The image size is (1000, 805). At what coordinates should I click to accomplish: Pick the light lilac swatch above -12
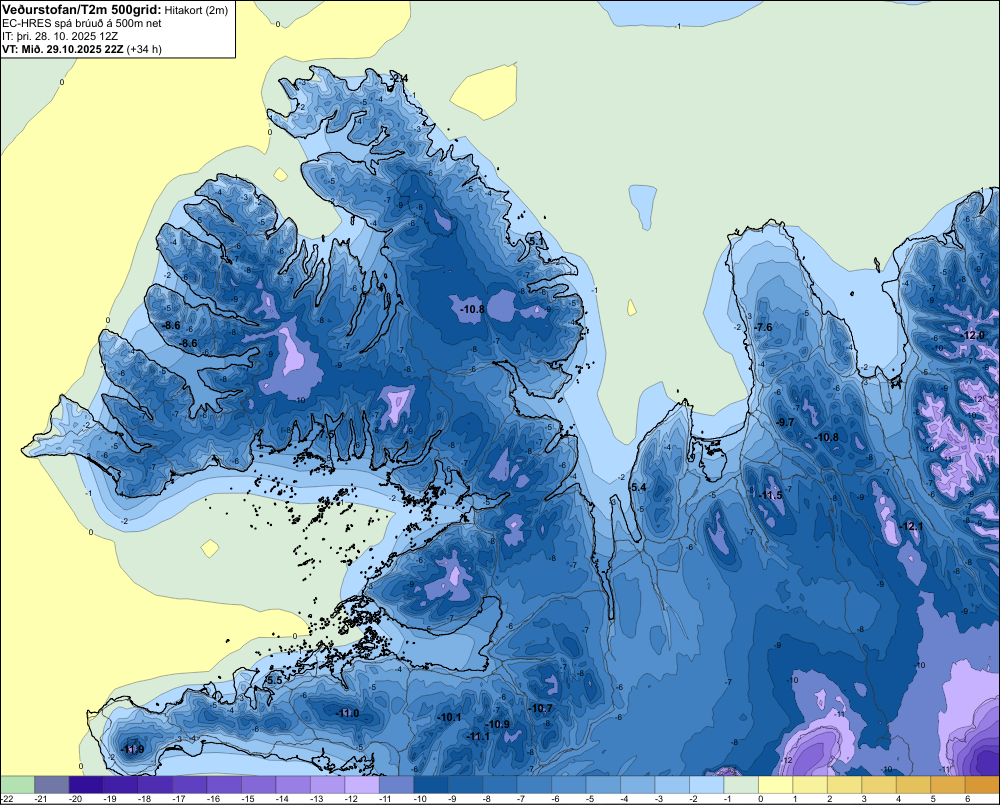pos(362,784)
